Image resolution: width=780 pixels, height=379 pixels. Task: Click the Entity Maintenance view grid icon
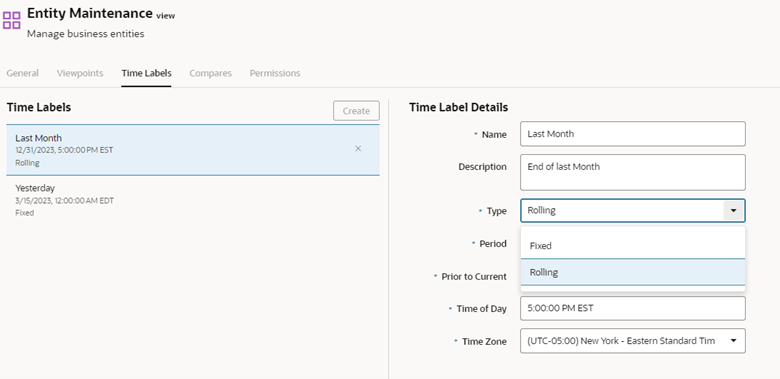pyautogui.click(x=11, y=20)
